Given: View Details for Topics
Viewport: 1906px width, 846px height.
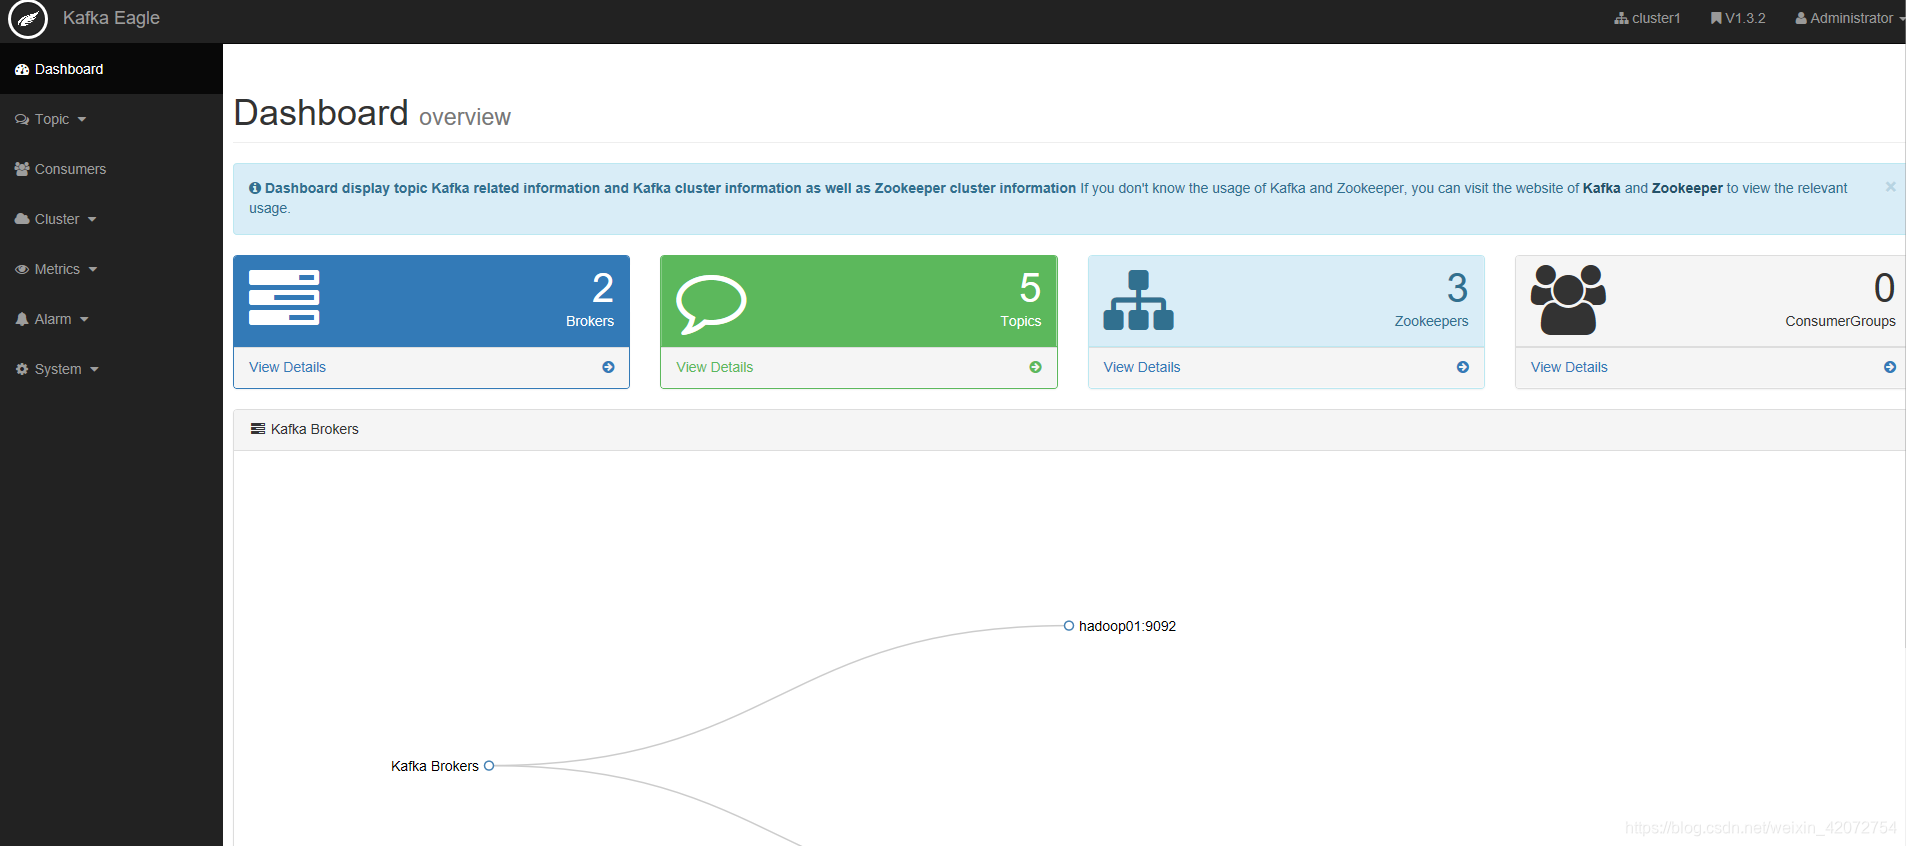Looking at the screenshot, I should click(x=714, y=367).
